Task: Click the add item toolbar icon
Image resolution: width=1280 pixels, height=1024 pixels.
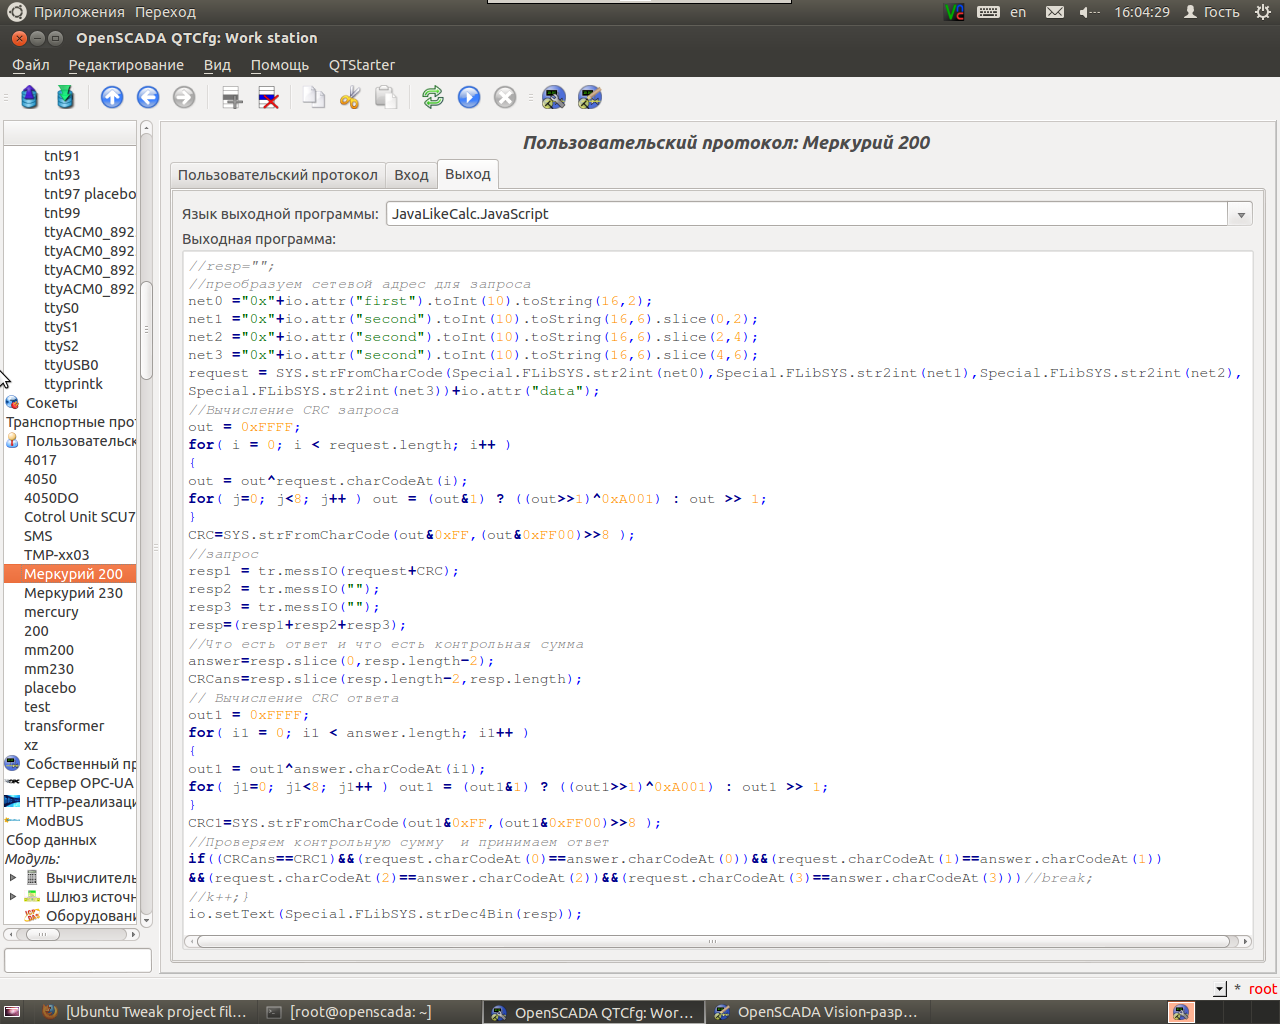Action: pyautogui.click(x=232, y=97)
